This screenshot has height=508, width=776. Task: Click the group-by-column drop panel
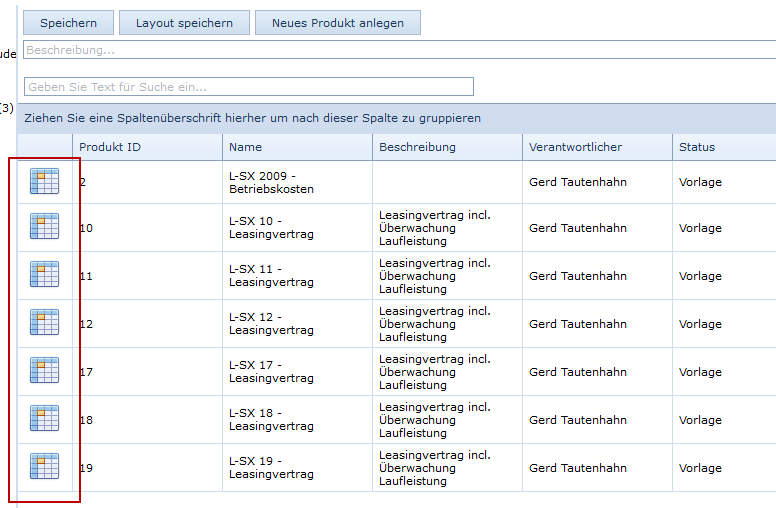pos(396,118)
